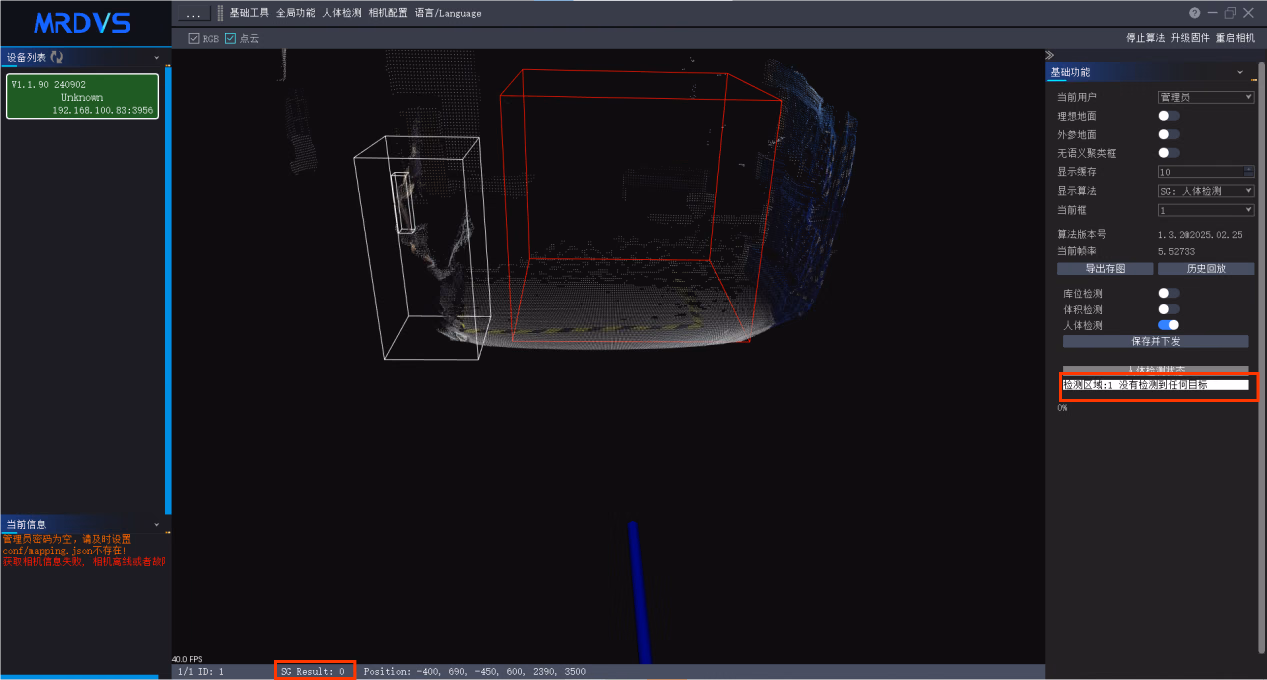Collapse the 基础功能 panel chevron
This screenshot has height=680, width=1267.
1240,73
